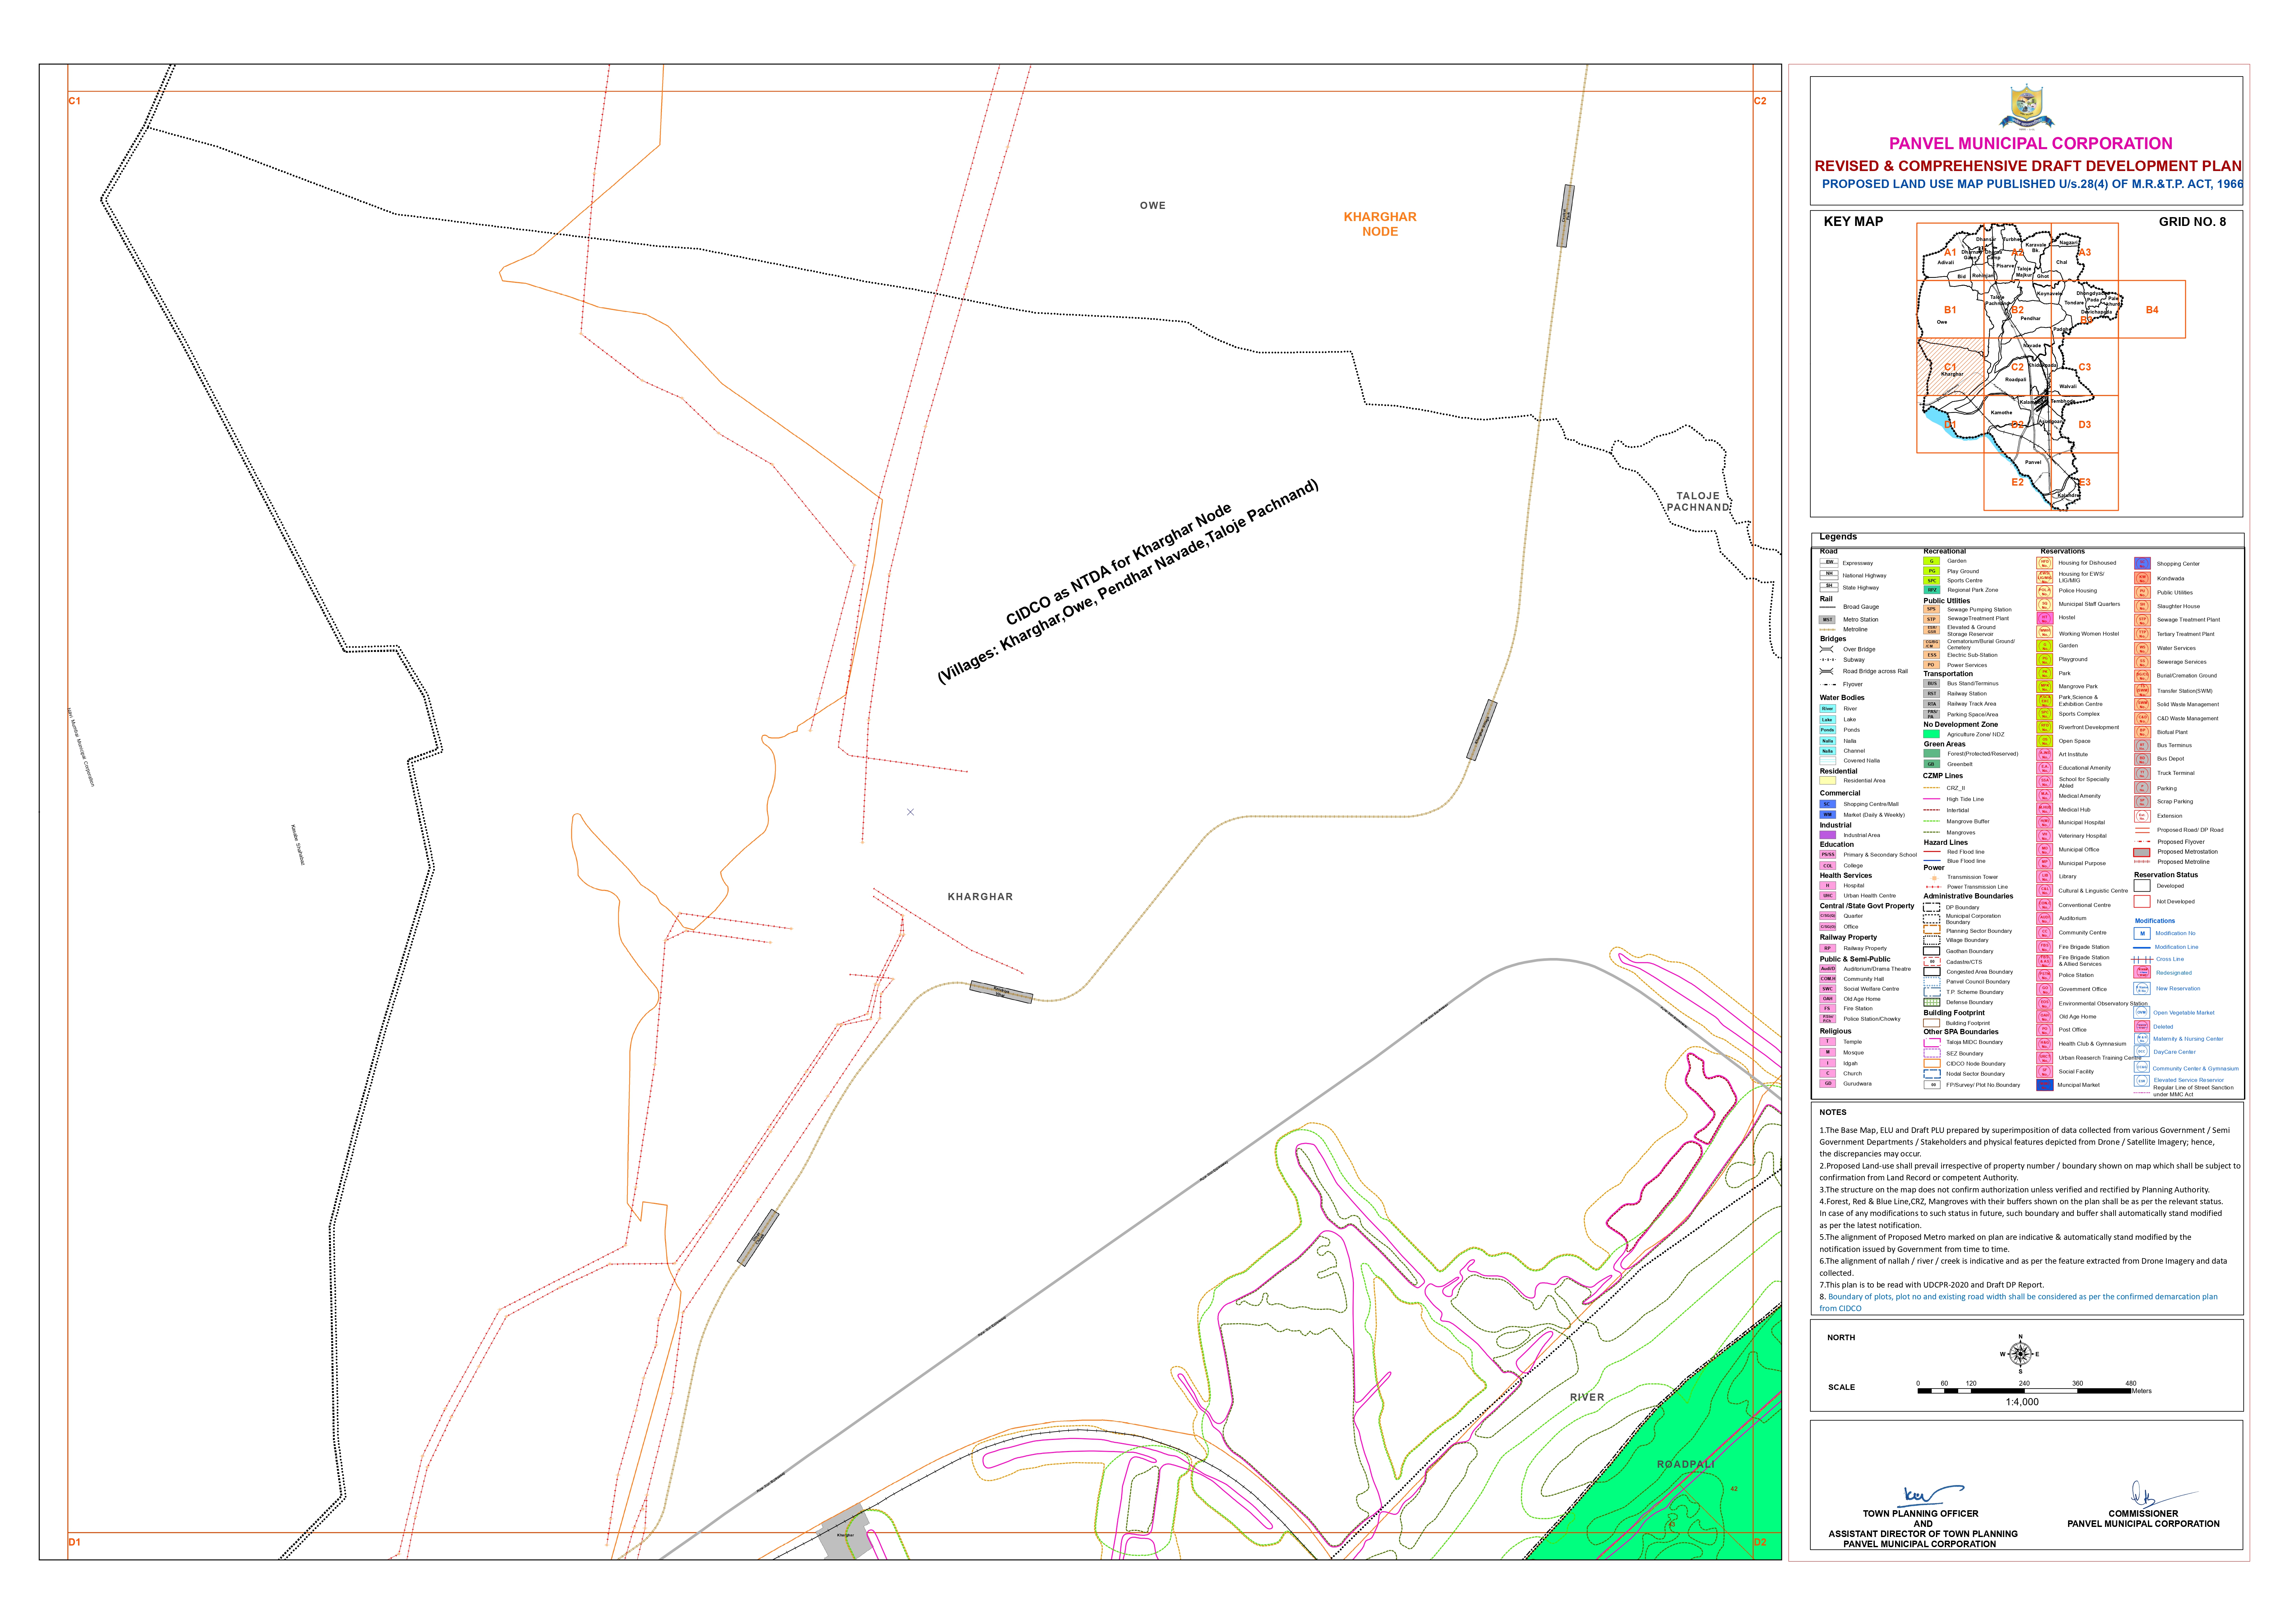The height and width of the screenshot is (1624, 2296).
Task: Click the RIVER label on map
Action: click(x=1587, y=1398)
